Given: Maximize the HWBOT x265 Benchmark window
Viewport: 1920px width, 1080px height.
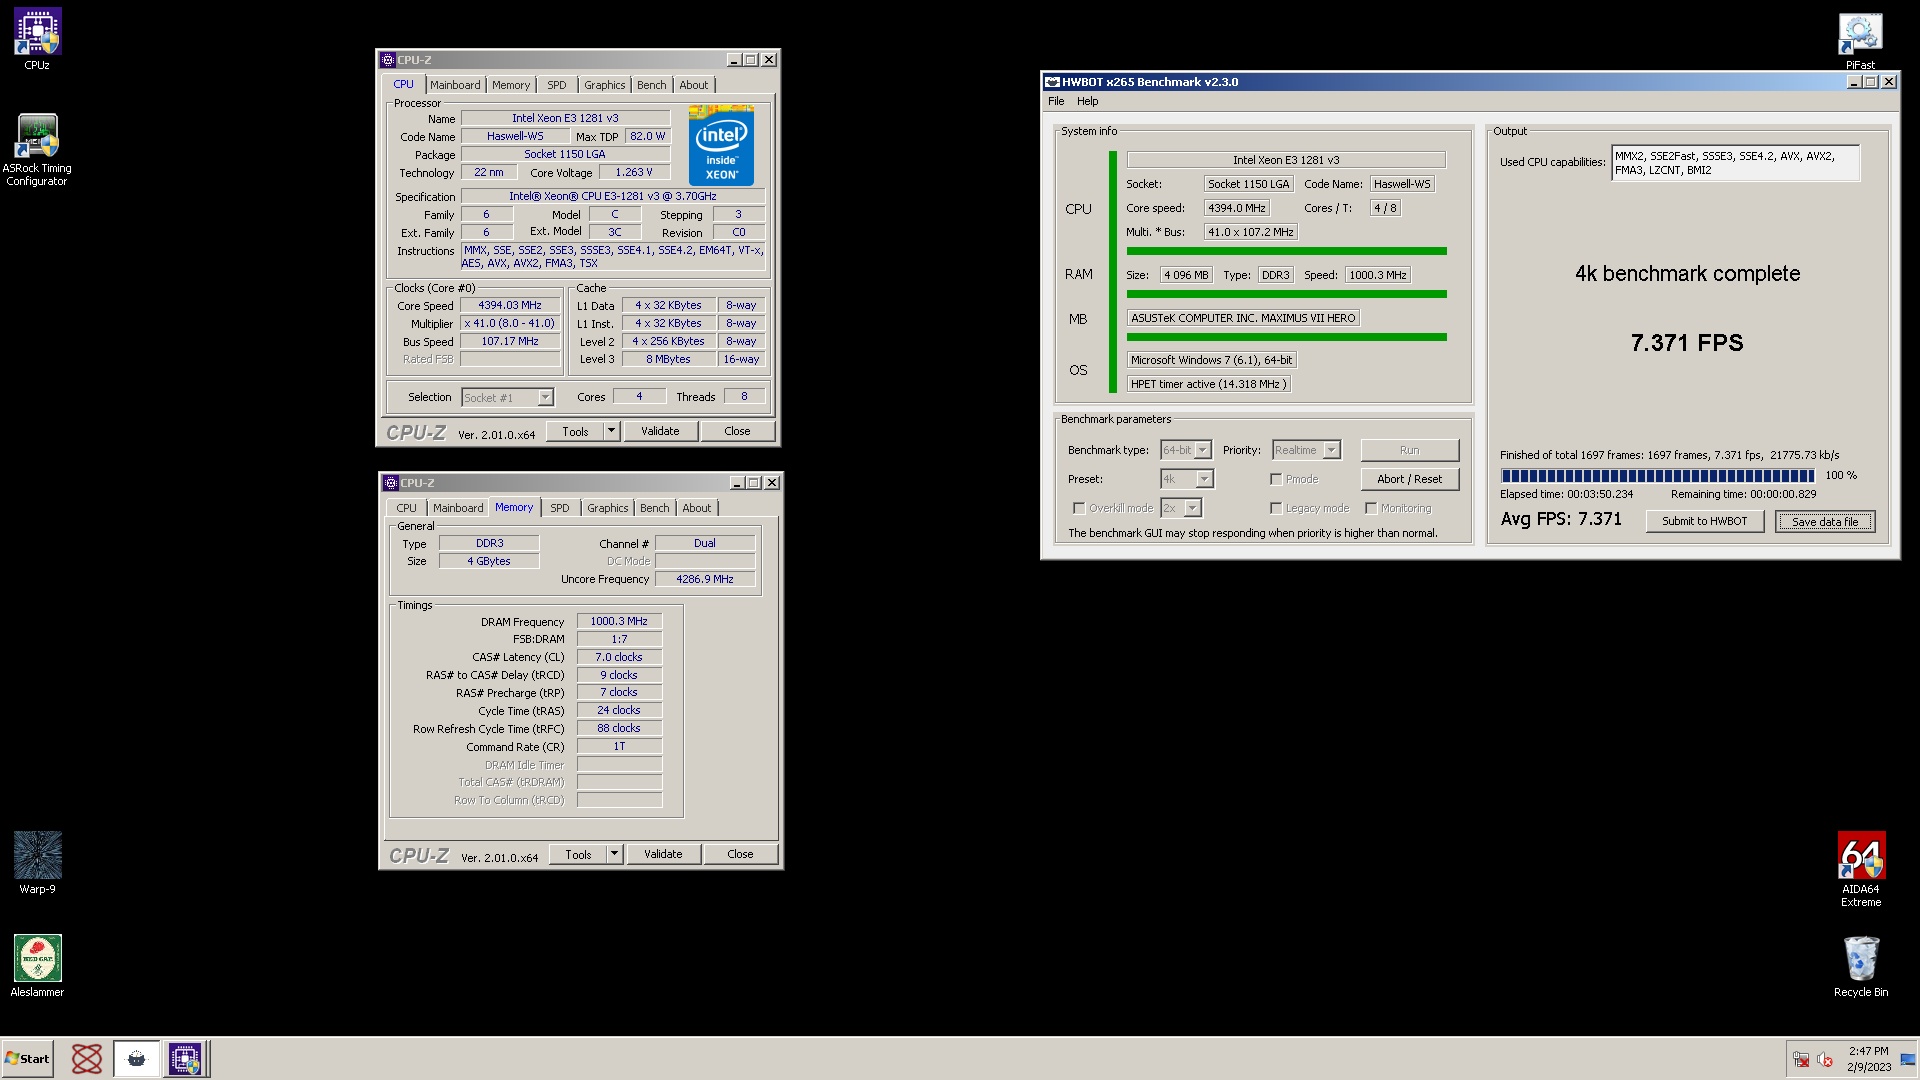Looking at the screenshot, I should (1870, 82).
